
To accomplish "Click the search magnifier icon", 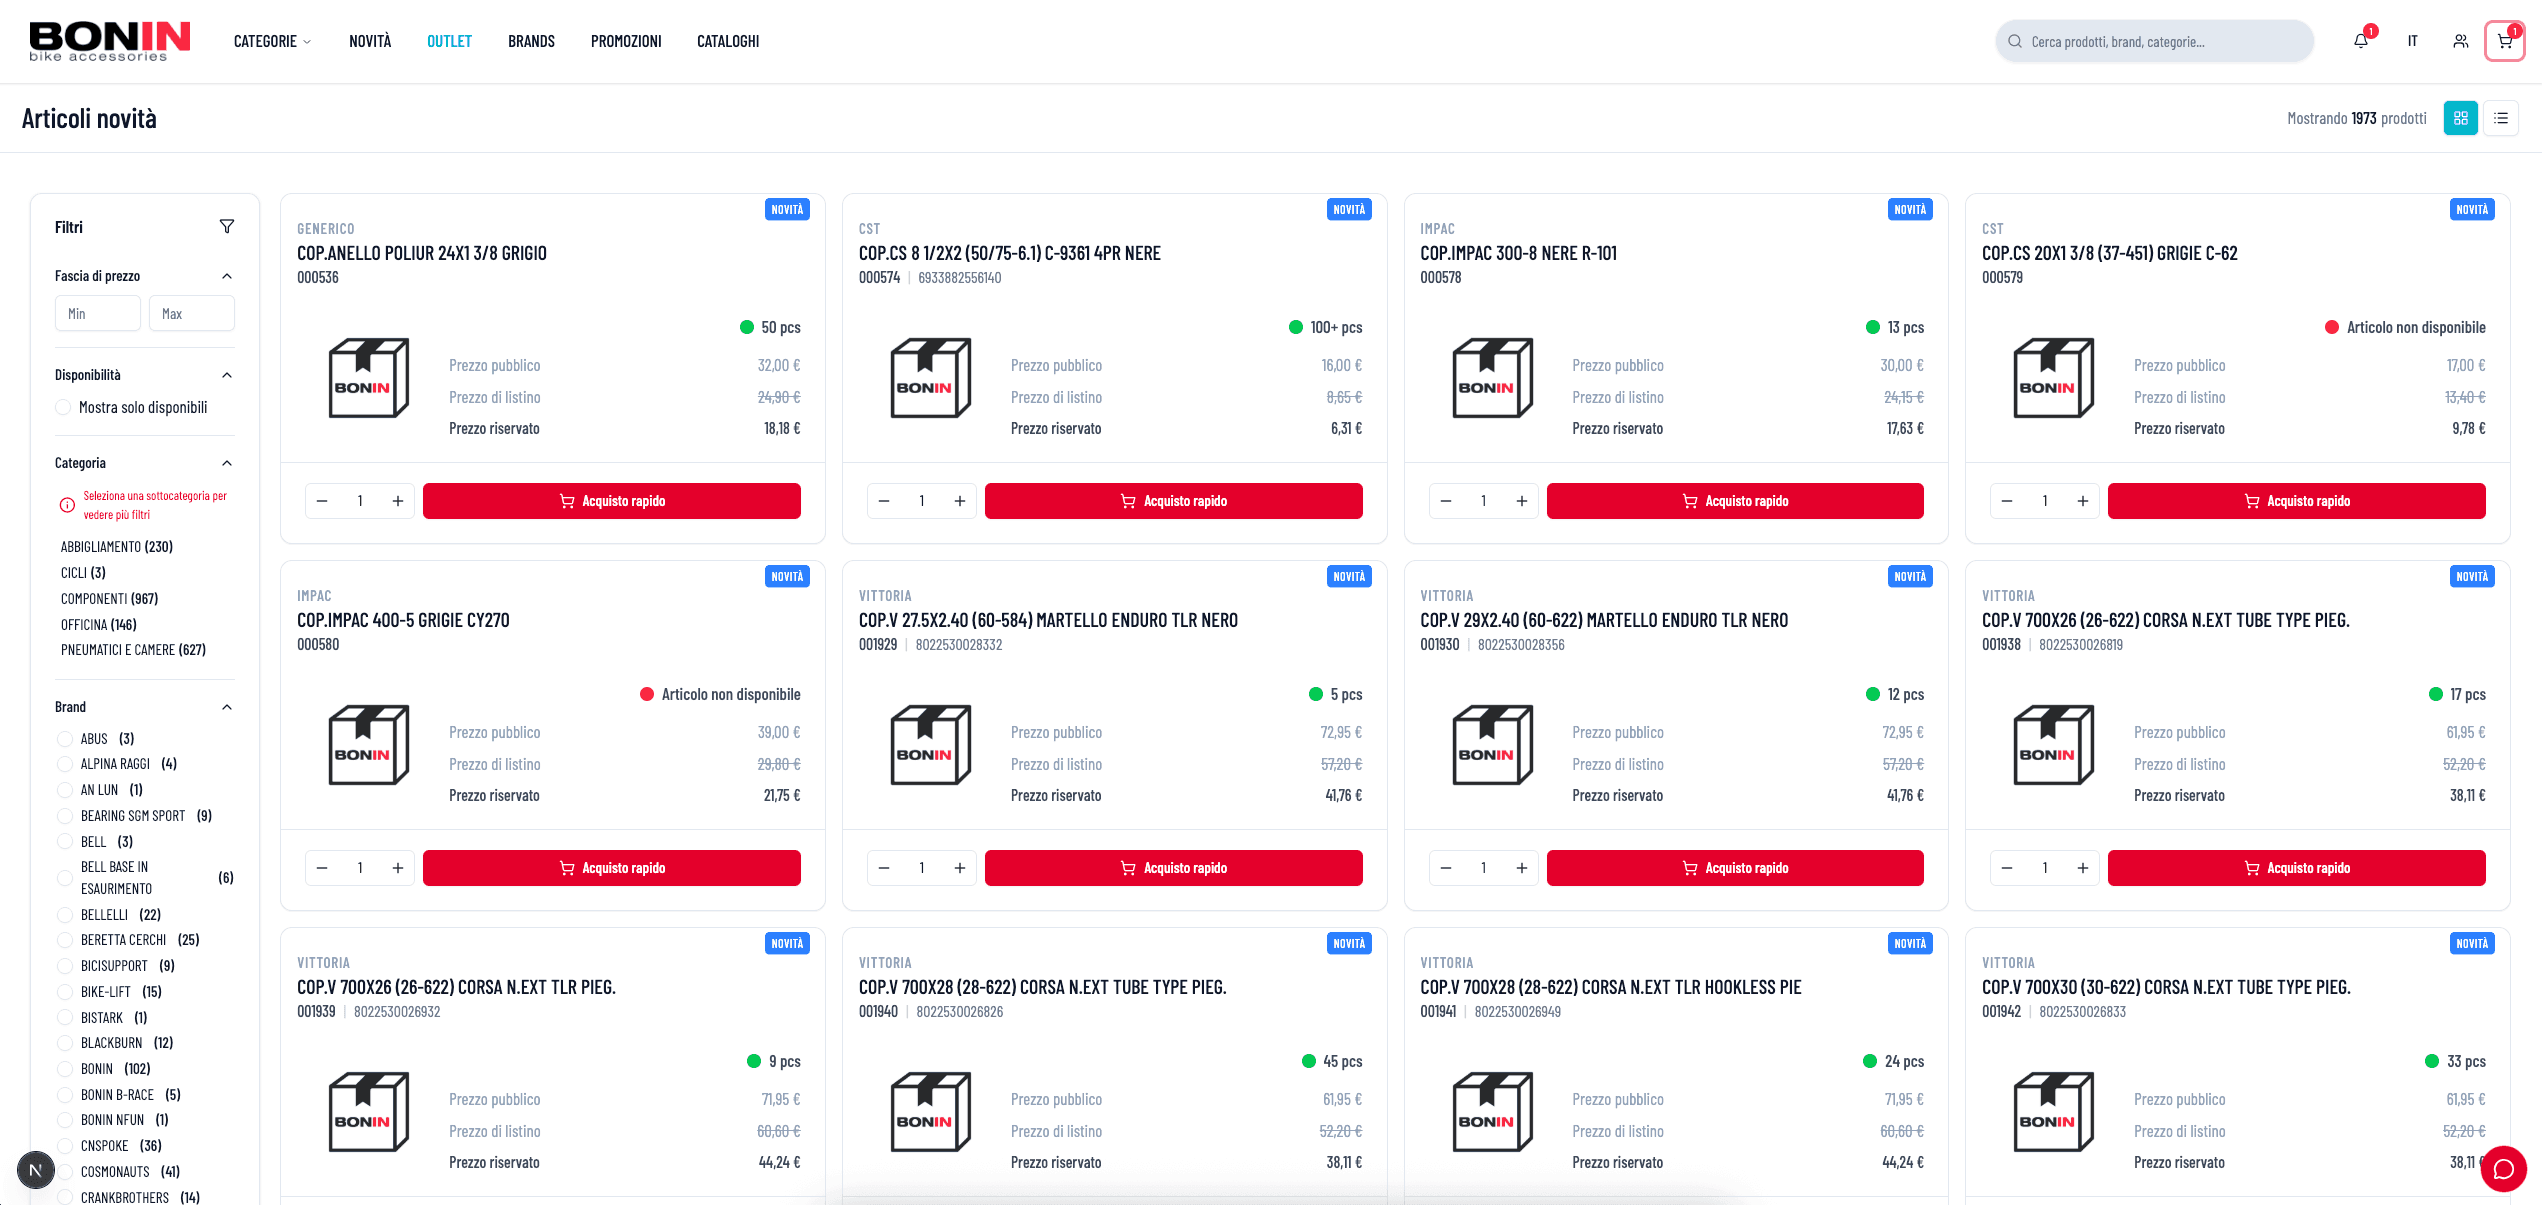I will (2015, 41).
